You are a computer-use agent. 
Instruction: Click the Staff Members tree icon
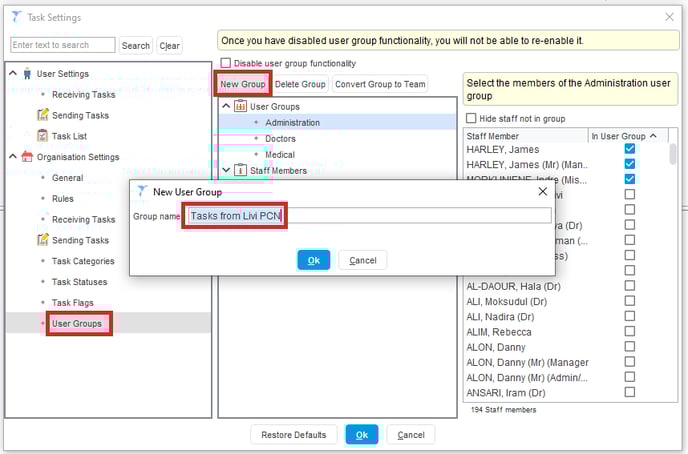pyautogui.click(x=240, y=171)
